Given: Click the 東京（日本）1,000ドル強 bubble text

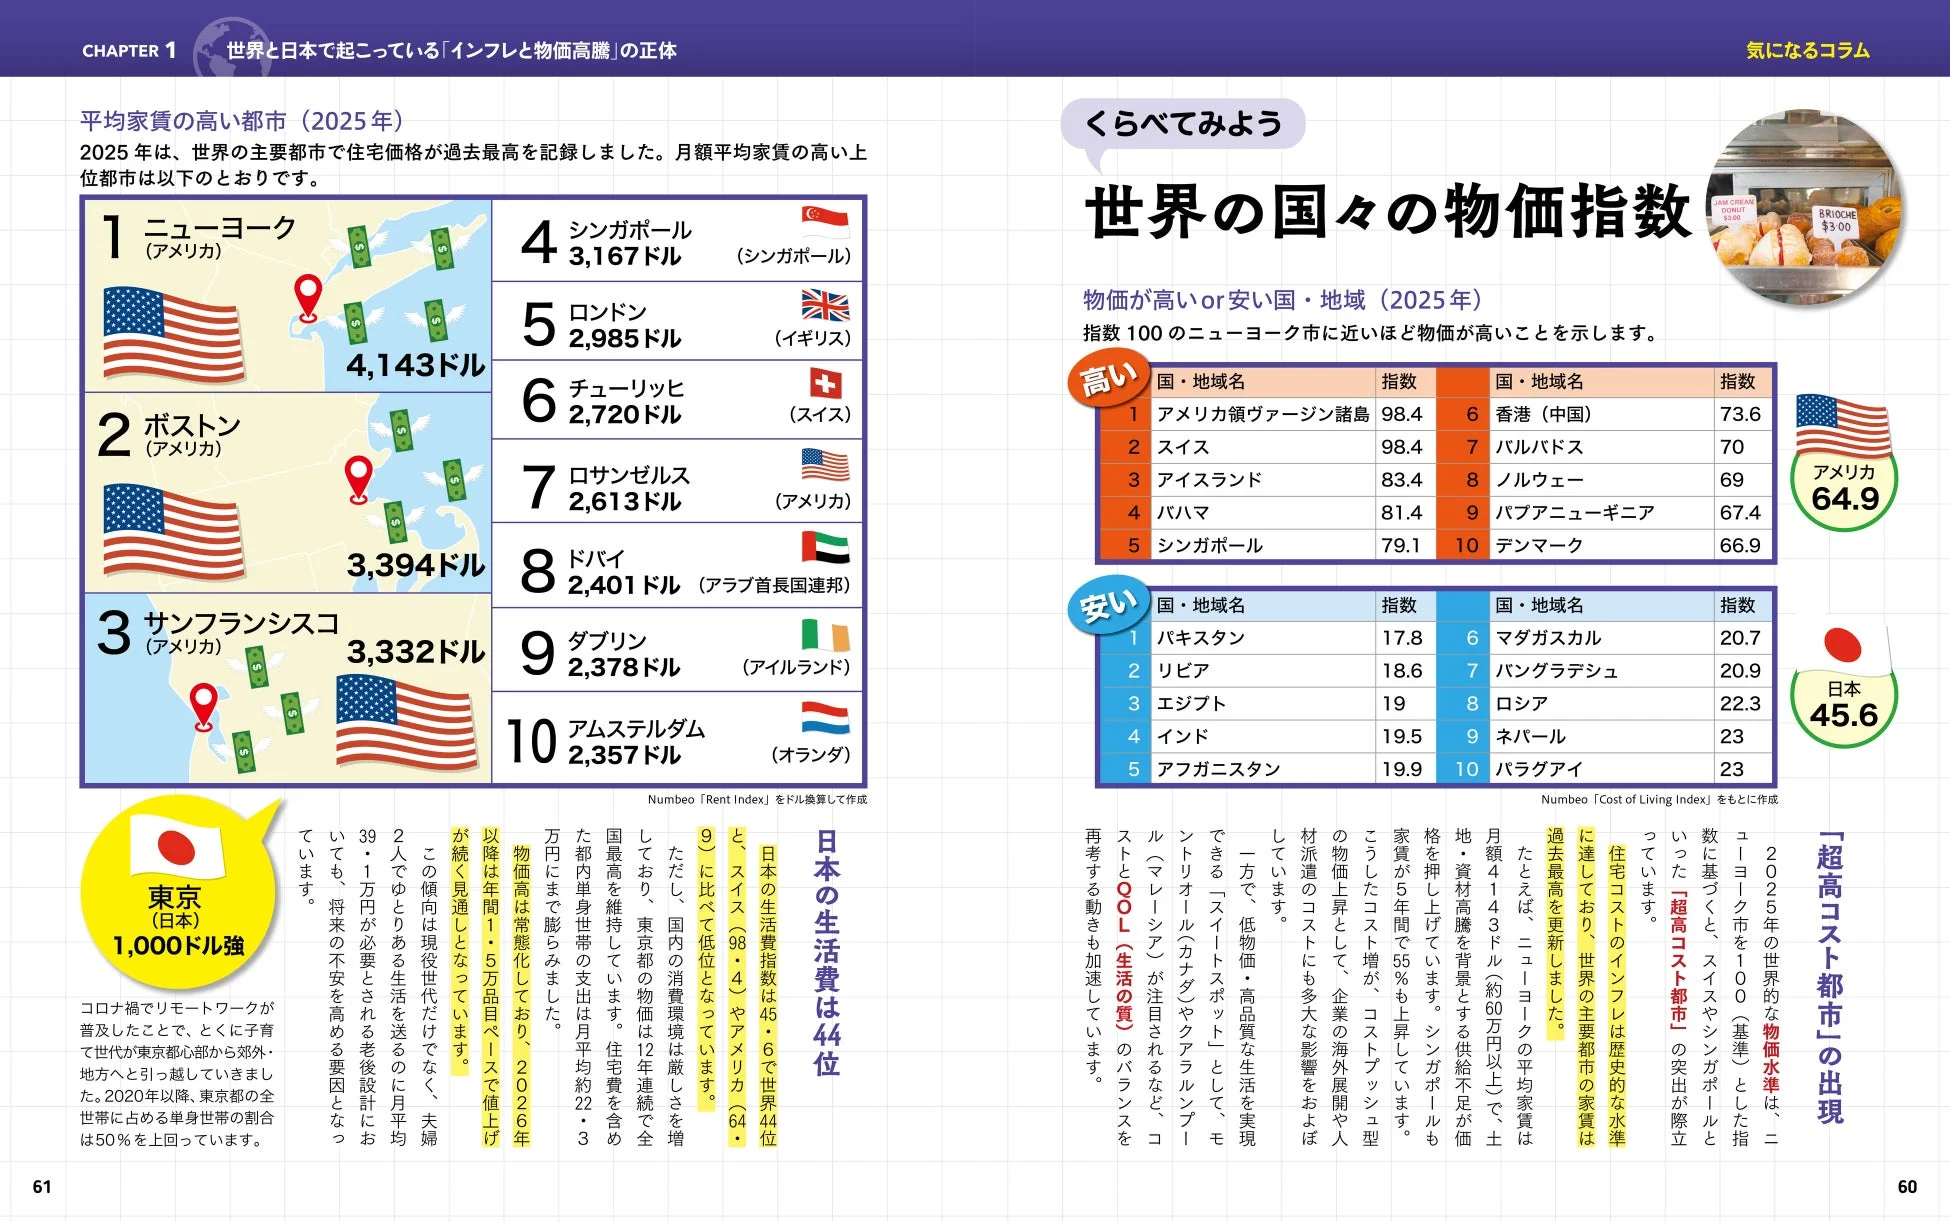Looking at the screenshot, I should 177,921.
